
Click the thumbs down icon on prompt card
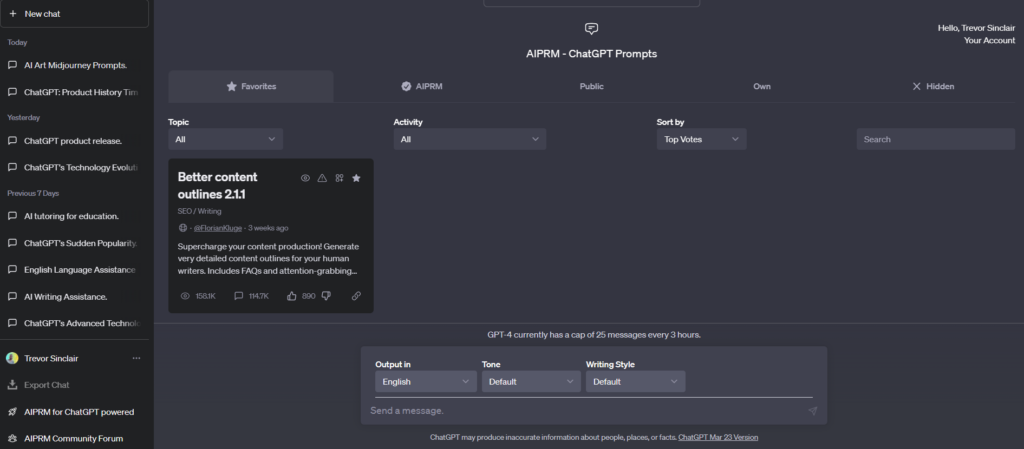tap(326, 296)
